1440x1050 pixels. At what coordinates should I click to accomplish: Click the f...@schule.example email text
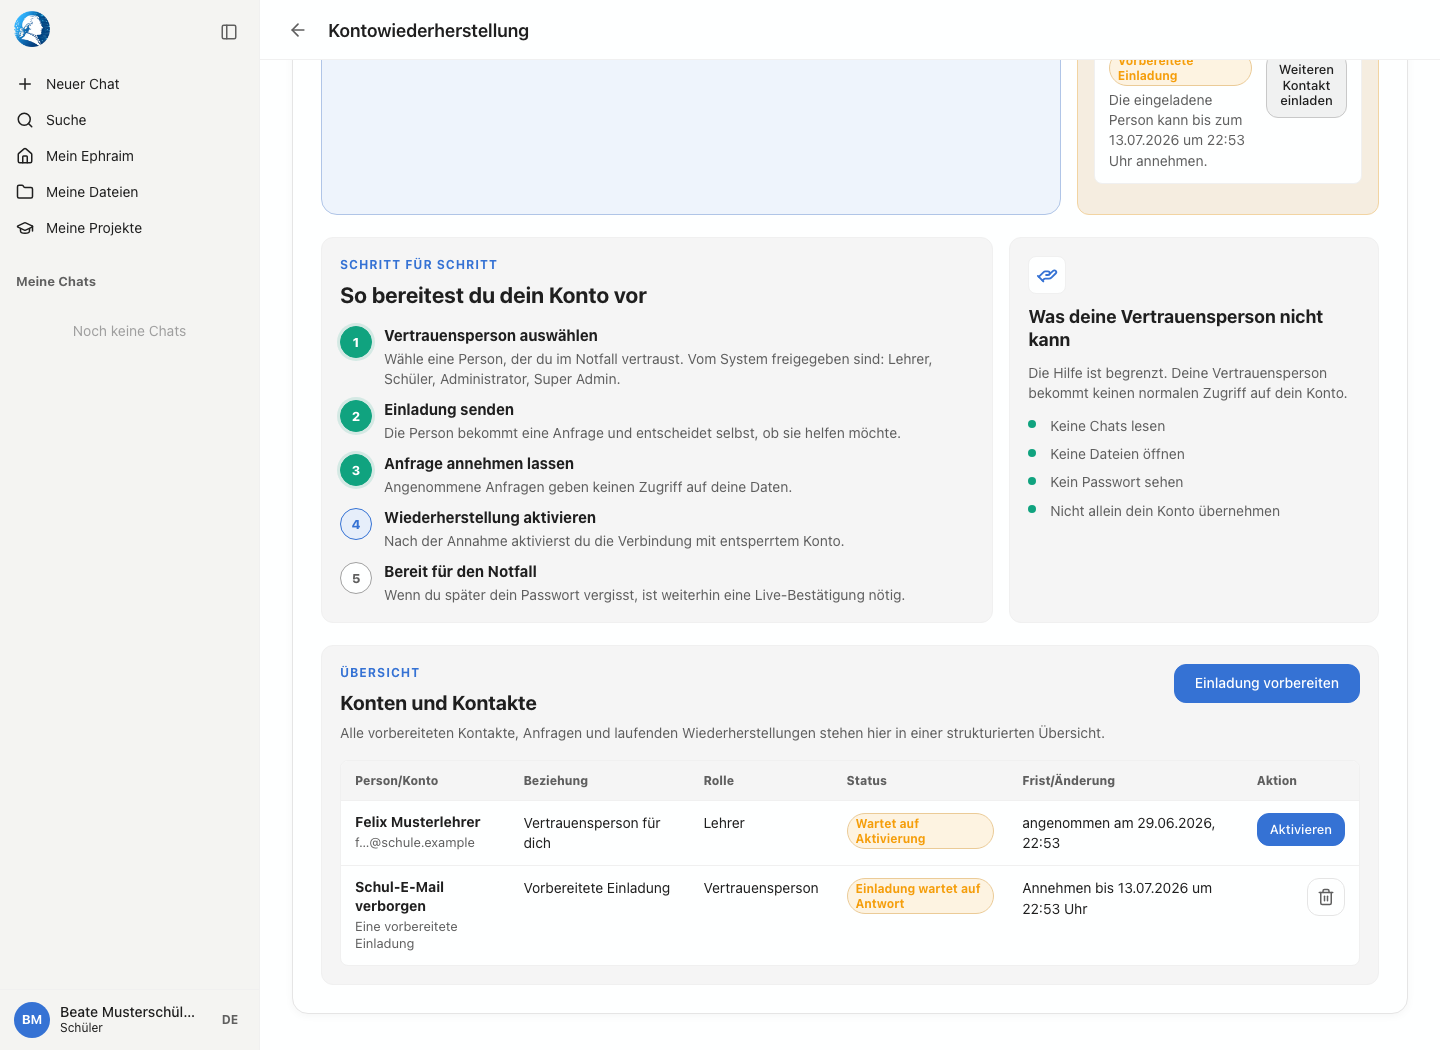pos(414,843)
